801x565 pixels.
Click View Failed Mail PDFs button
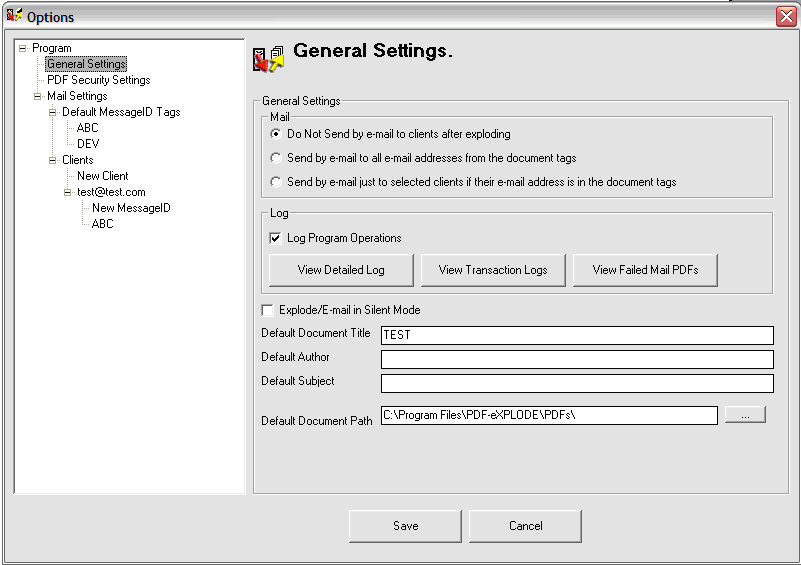[x=645, y=270]
